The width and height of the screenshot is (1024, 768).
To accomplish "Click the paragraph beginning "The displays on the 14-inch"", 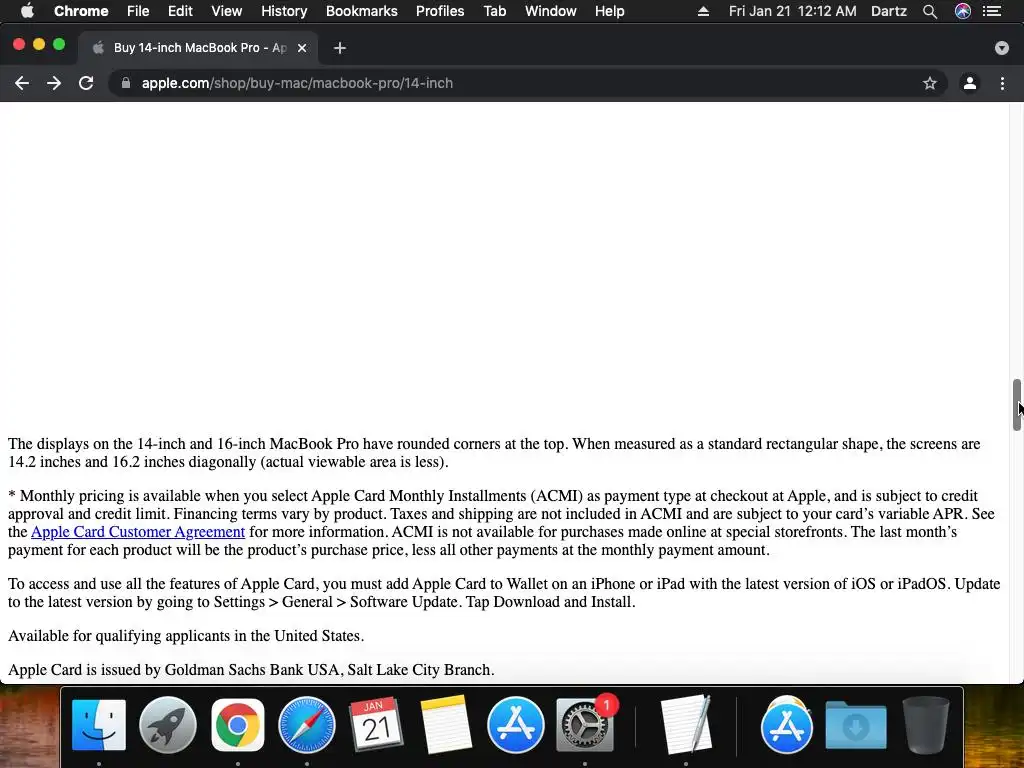I will click(x=494, y=453).
